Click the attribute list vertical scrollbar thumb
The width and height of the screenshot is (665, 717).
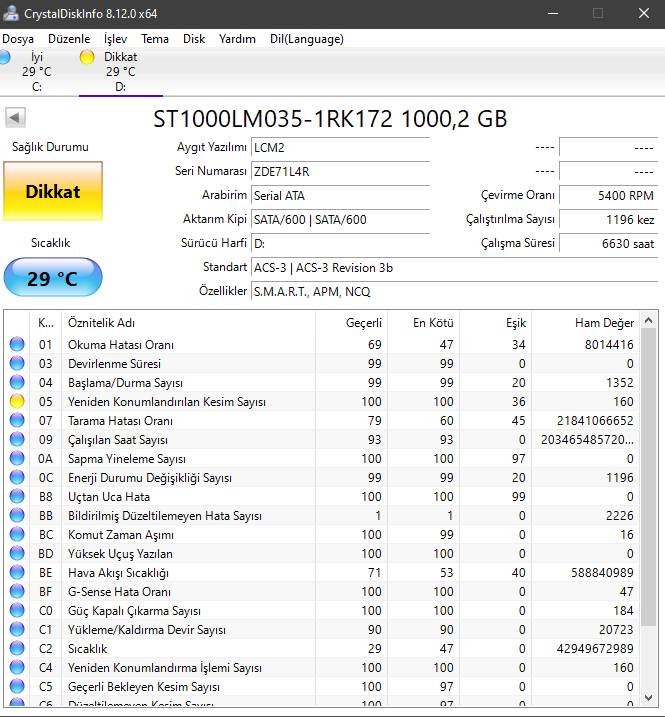(648, 477)
